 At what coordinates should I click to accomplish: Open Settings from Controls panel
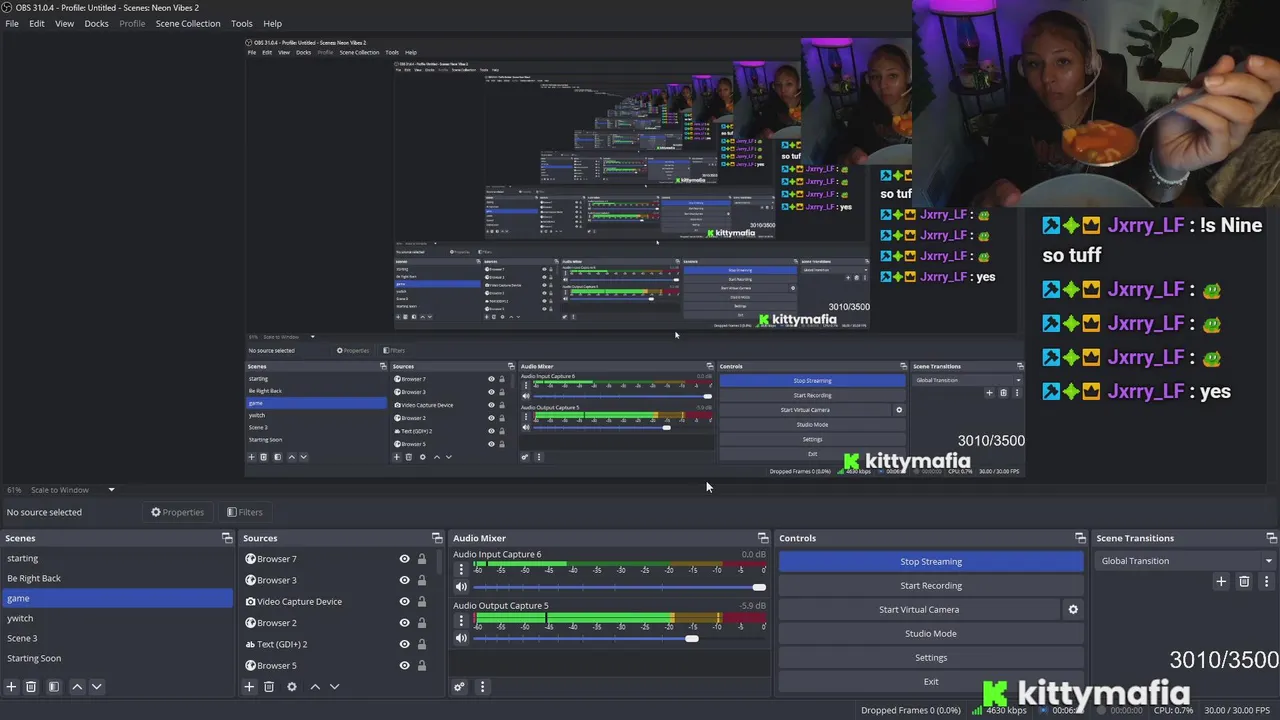point(931,658)
